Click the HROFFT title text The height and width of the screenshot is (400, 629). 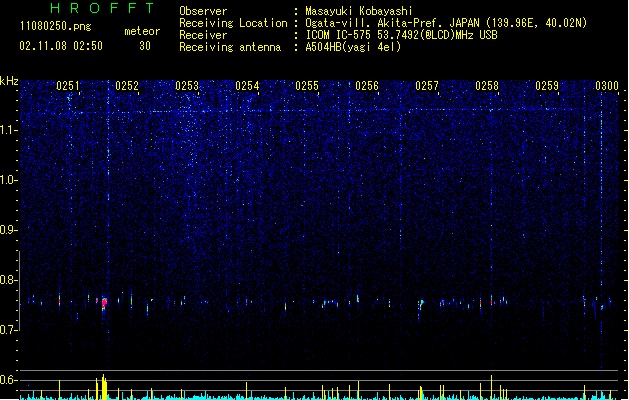(102, 8)
